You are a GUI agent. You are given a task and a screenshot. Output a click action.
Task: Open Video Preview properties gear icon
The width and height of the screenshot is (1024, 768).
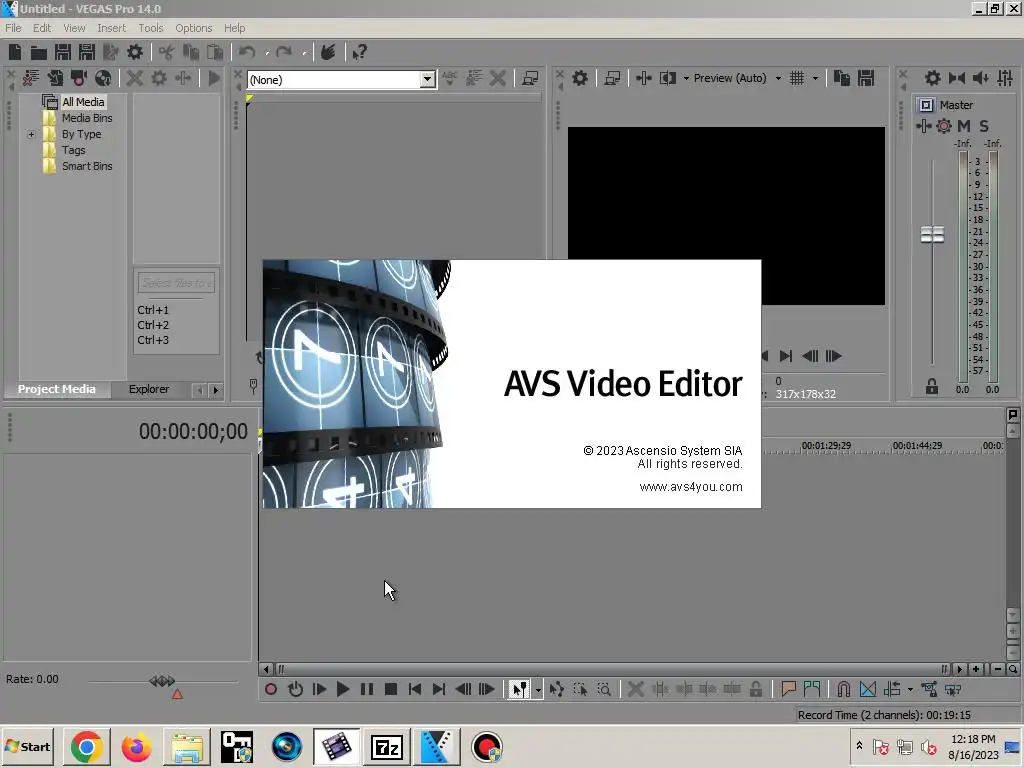coord(579,78)
